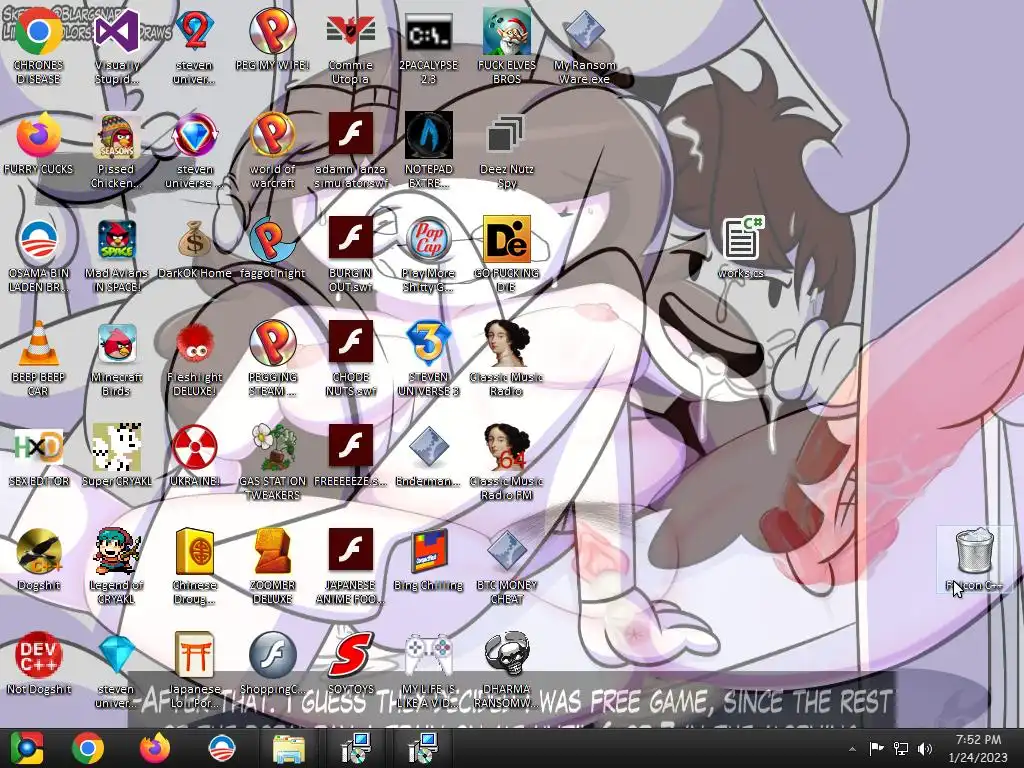Open the Dev C++ red circle icon
This screenshot has height=768, width=1024.
(x=39, y=664)
